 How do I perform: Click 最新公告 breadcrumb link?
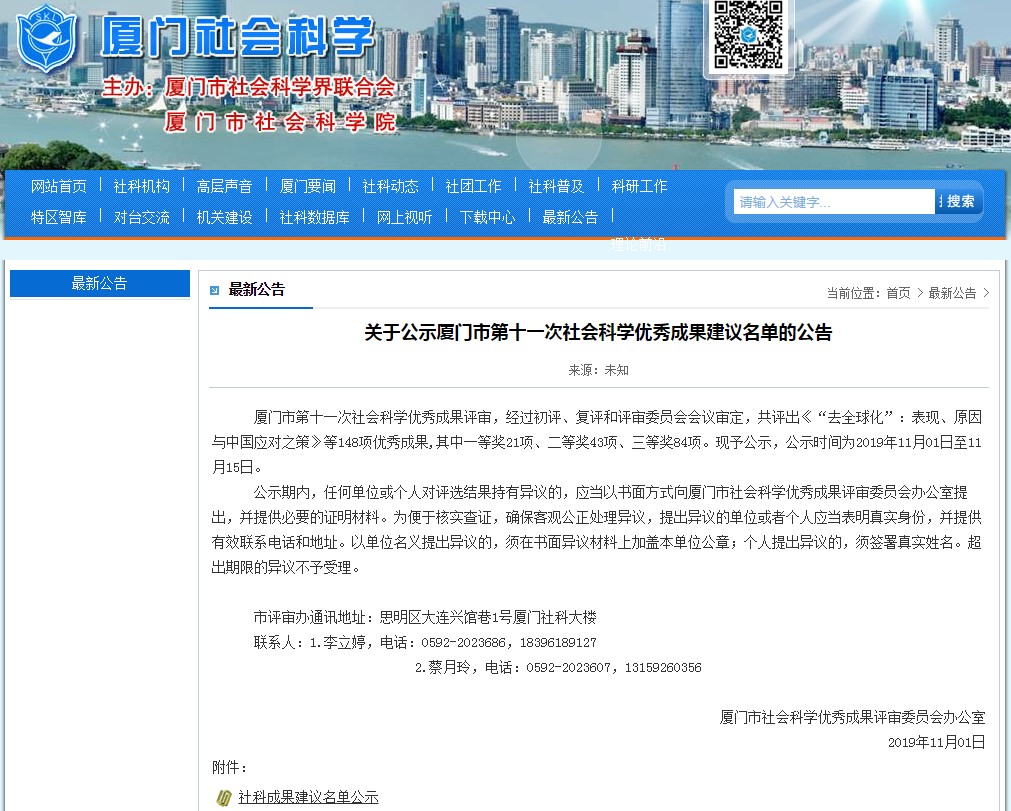952,293
